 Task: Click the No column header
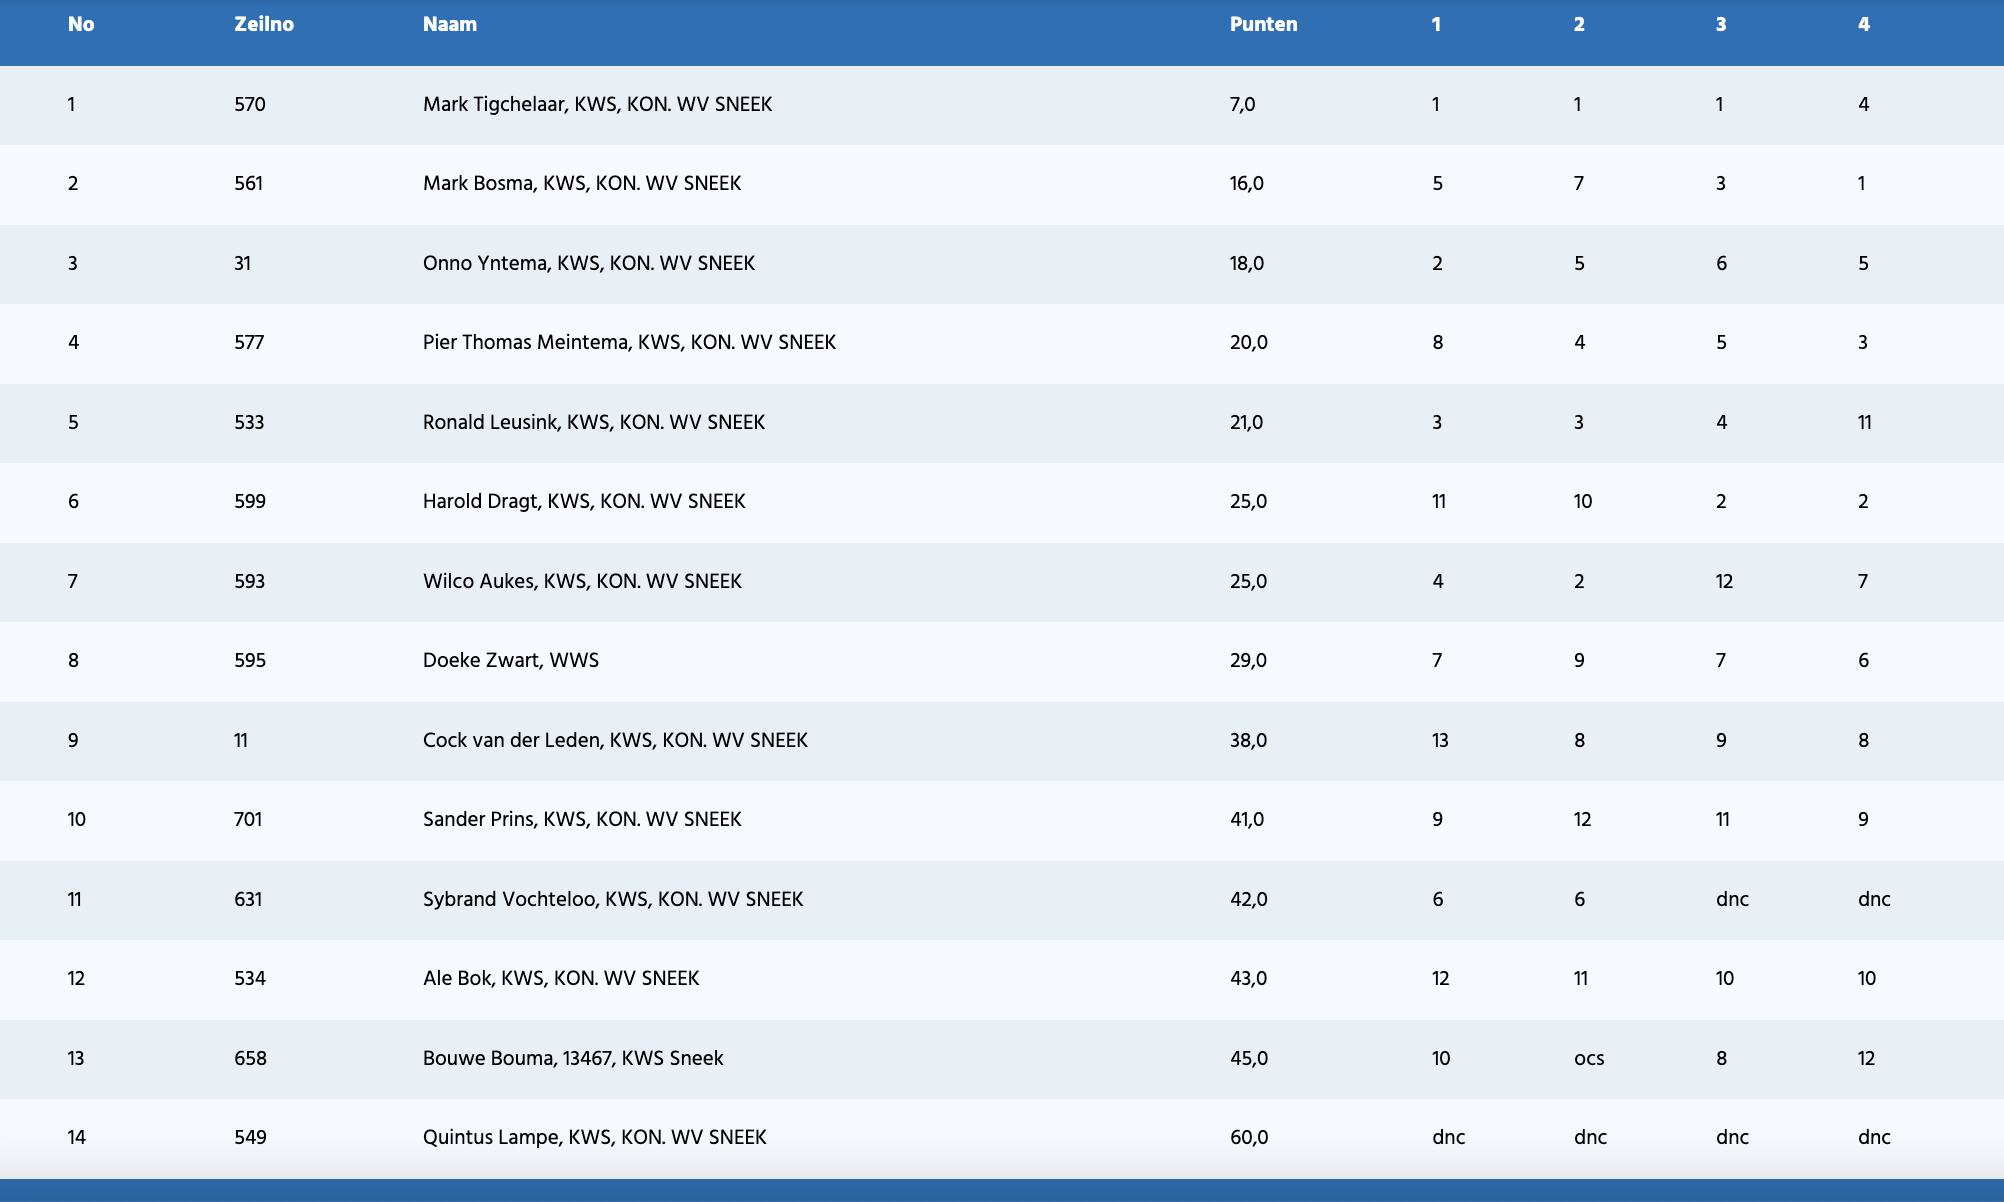[x=81, y=25]
